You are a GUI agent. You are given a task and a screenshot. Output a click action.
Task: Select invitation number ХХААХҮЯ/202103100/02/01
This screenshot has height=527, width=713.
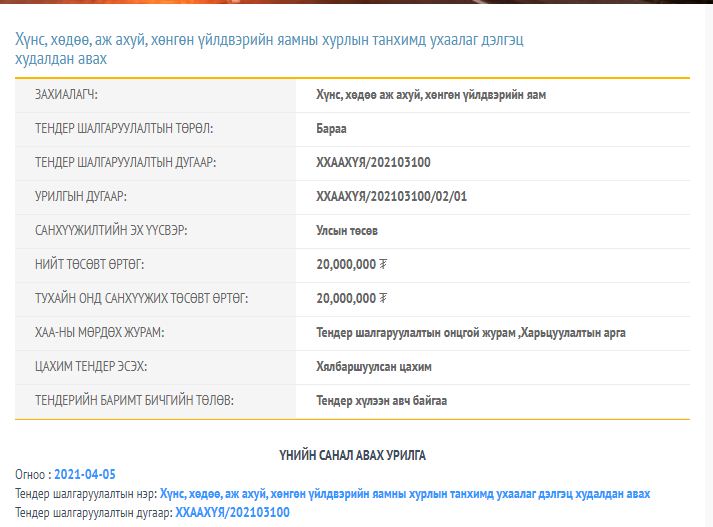[x=391, y=196]
